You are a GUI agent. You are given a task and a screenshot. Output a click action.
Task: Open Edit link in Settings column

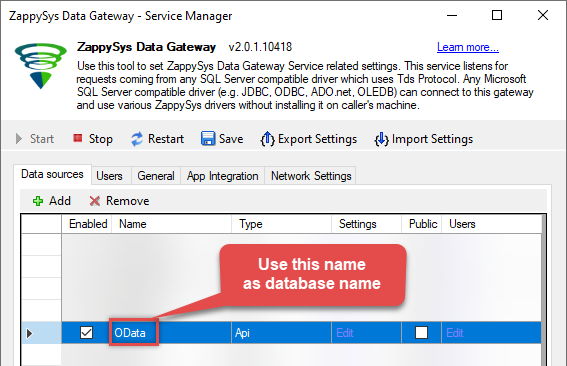click(x=345, y=333)
